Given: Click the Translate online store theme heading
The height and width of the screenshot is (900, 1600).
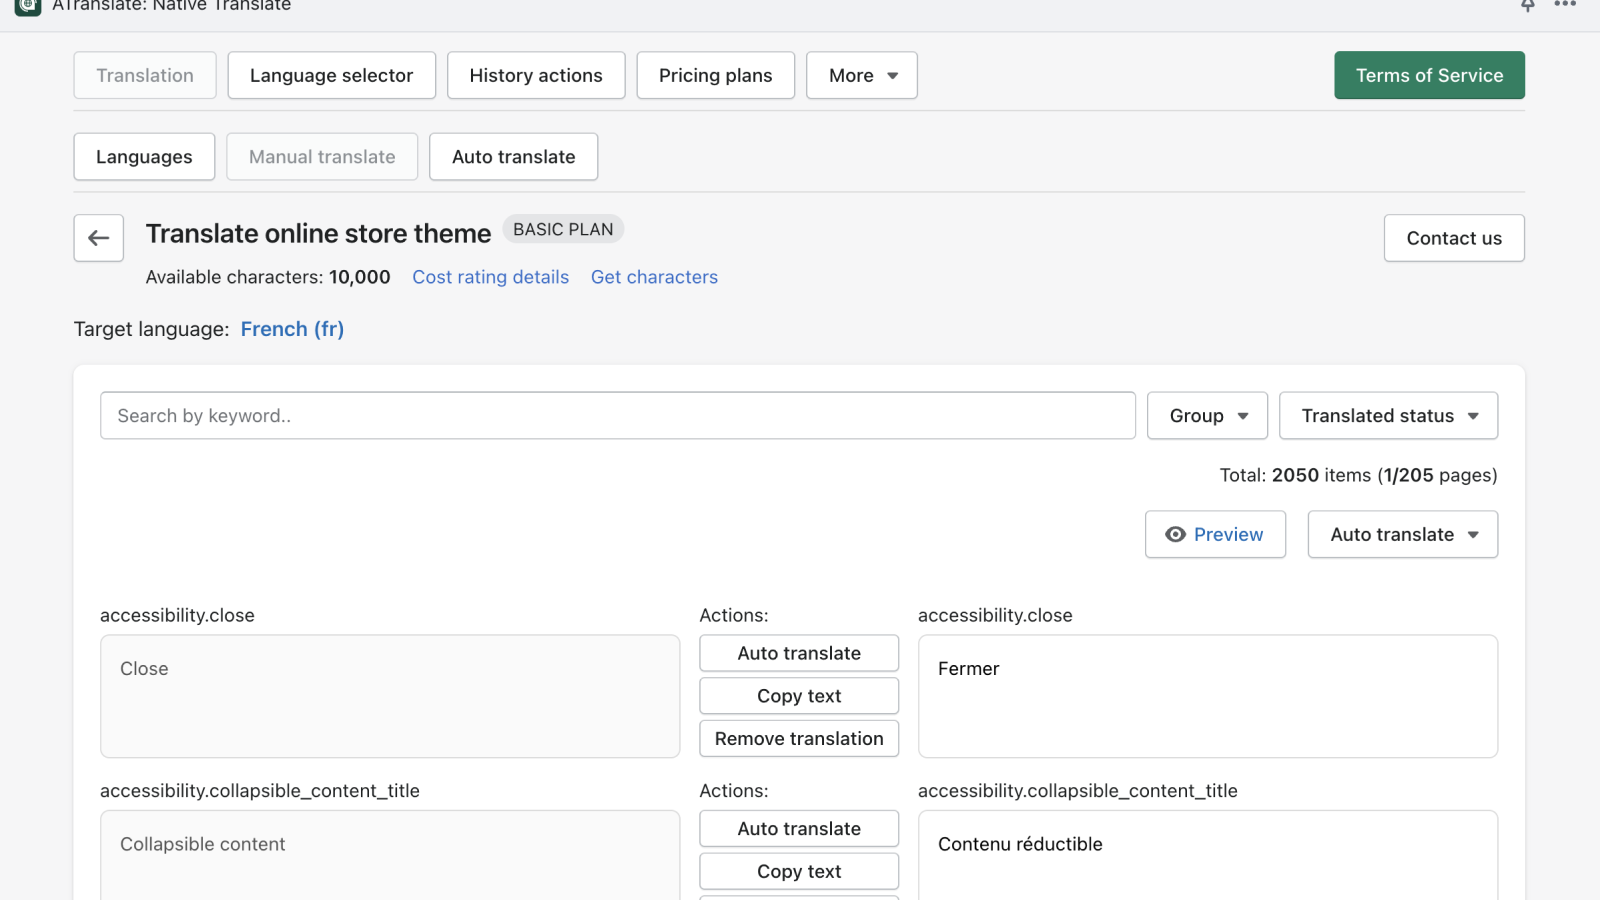Looking at the screenshot, I should [x=318, y=233].
